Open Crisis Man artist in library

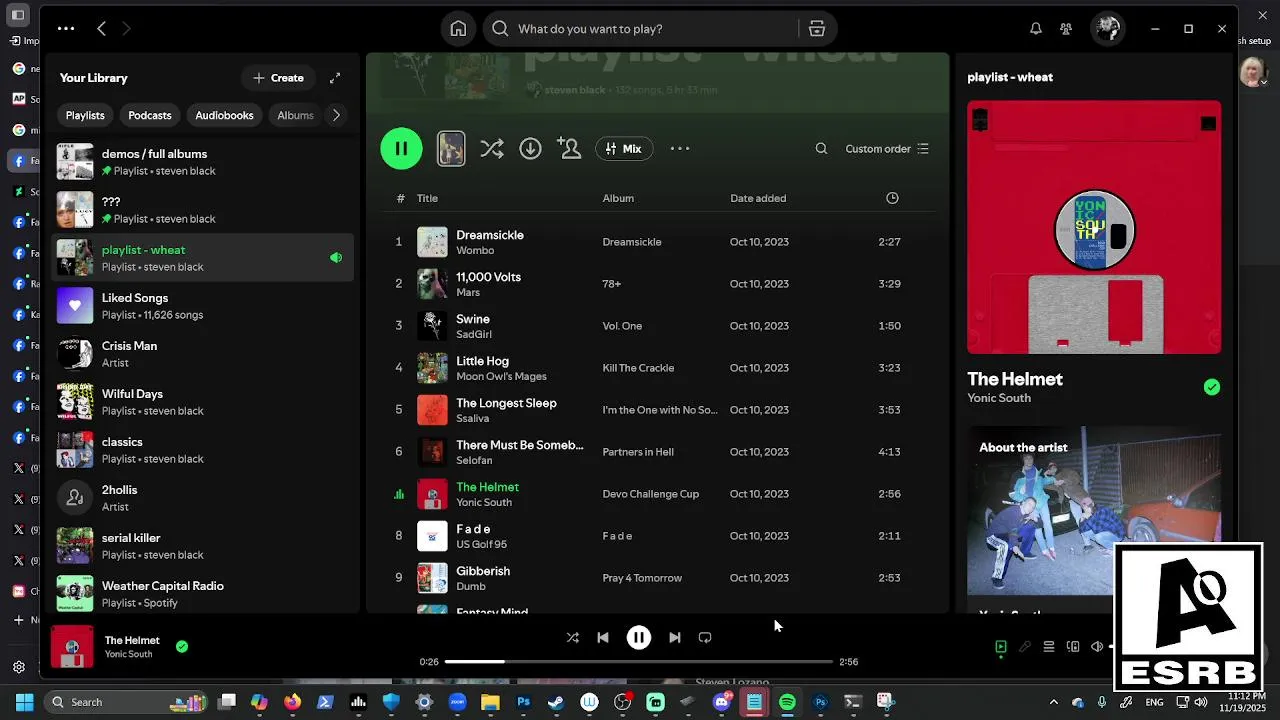pos(203,354)
